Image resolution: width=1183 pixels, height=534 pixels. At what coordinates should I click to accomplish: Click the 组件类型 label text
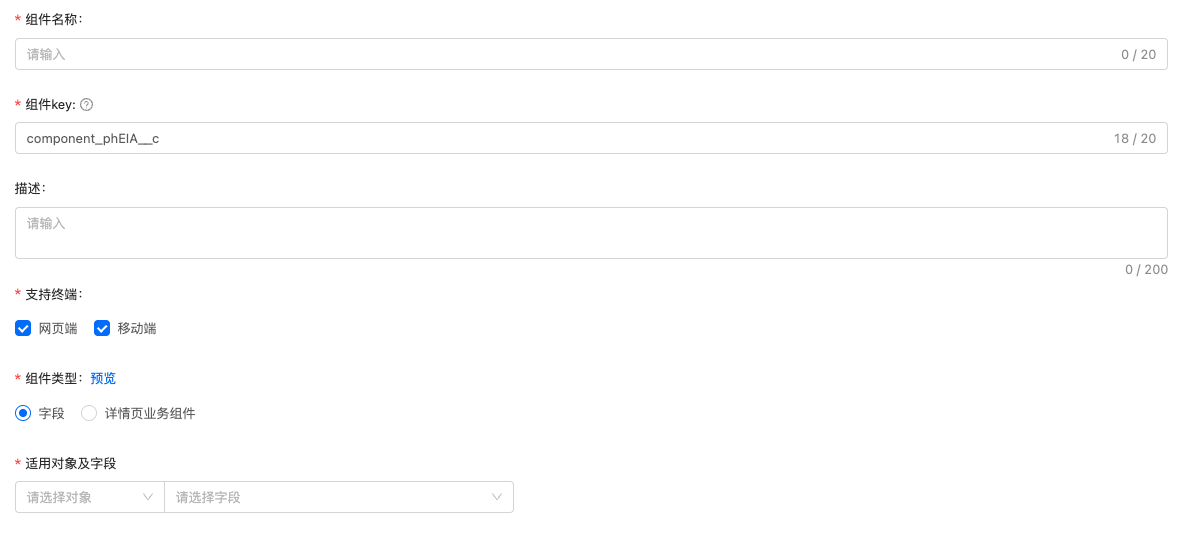click(54, 378)
